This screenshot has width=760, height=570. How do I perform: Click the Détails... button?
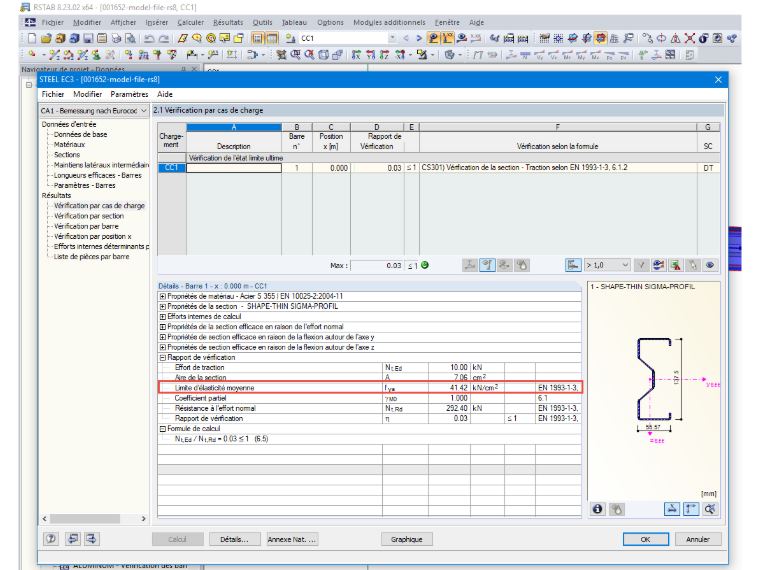point(234,539)
